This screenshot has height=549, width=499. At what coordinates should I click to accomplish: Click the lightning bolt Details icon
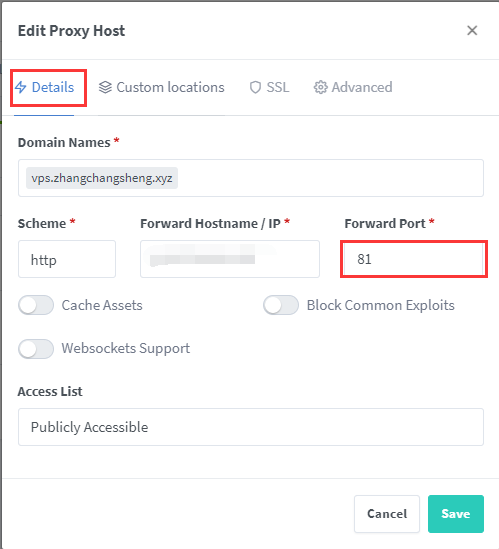[x=21, y=87]
